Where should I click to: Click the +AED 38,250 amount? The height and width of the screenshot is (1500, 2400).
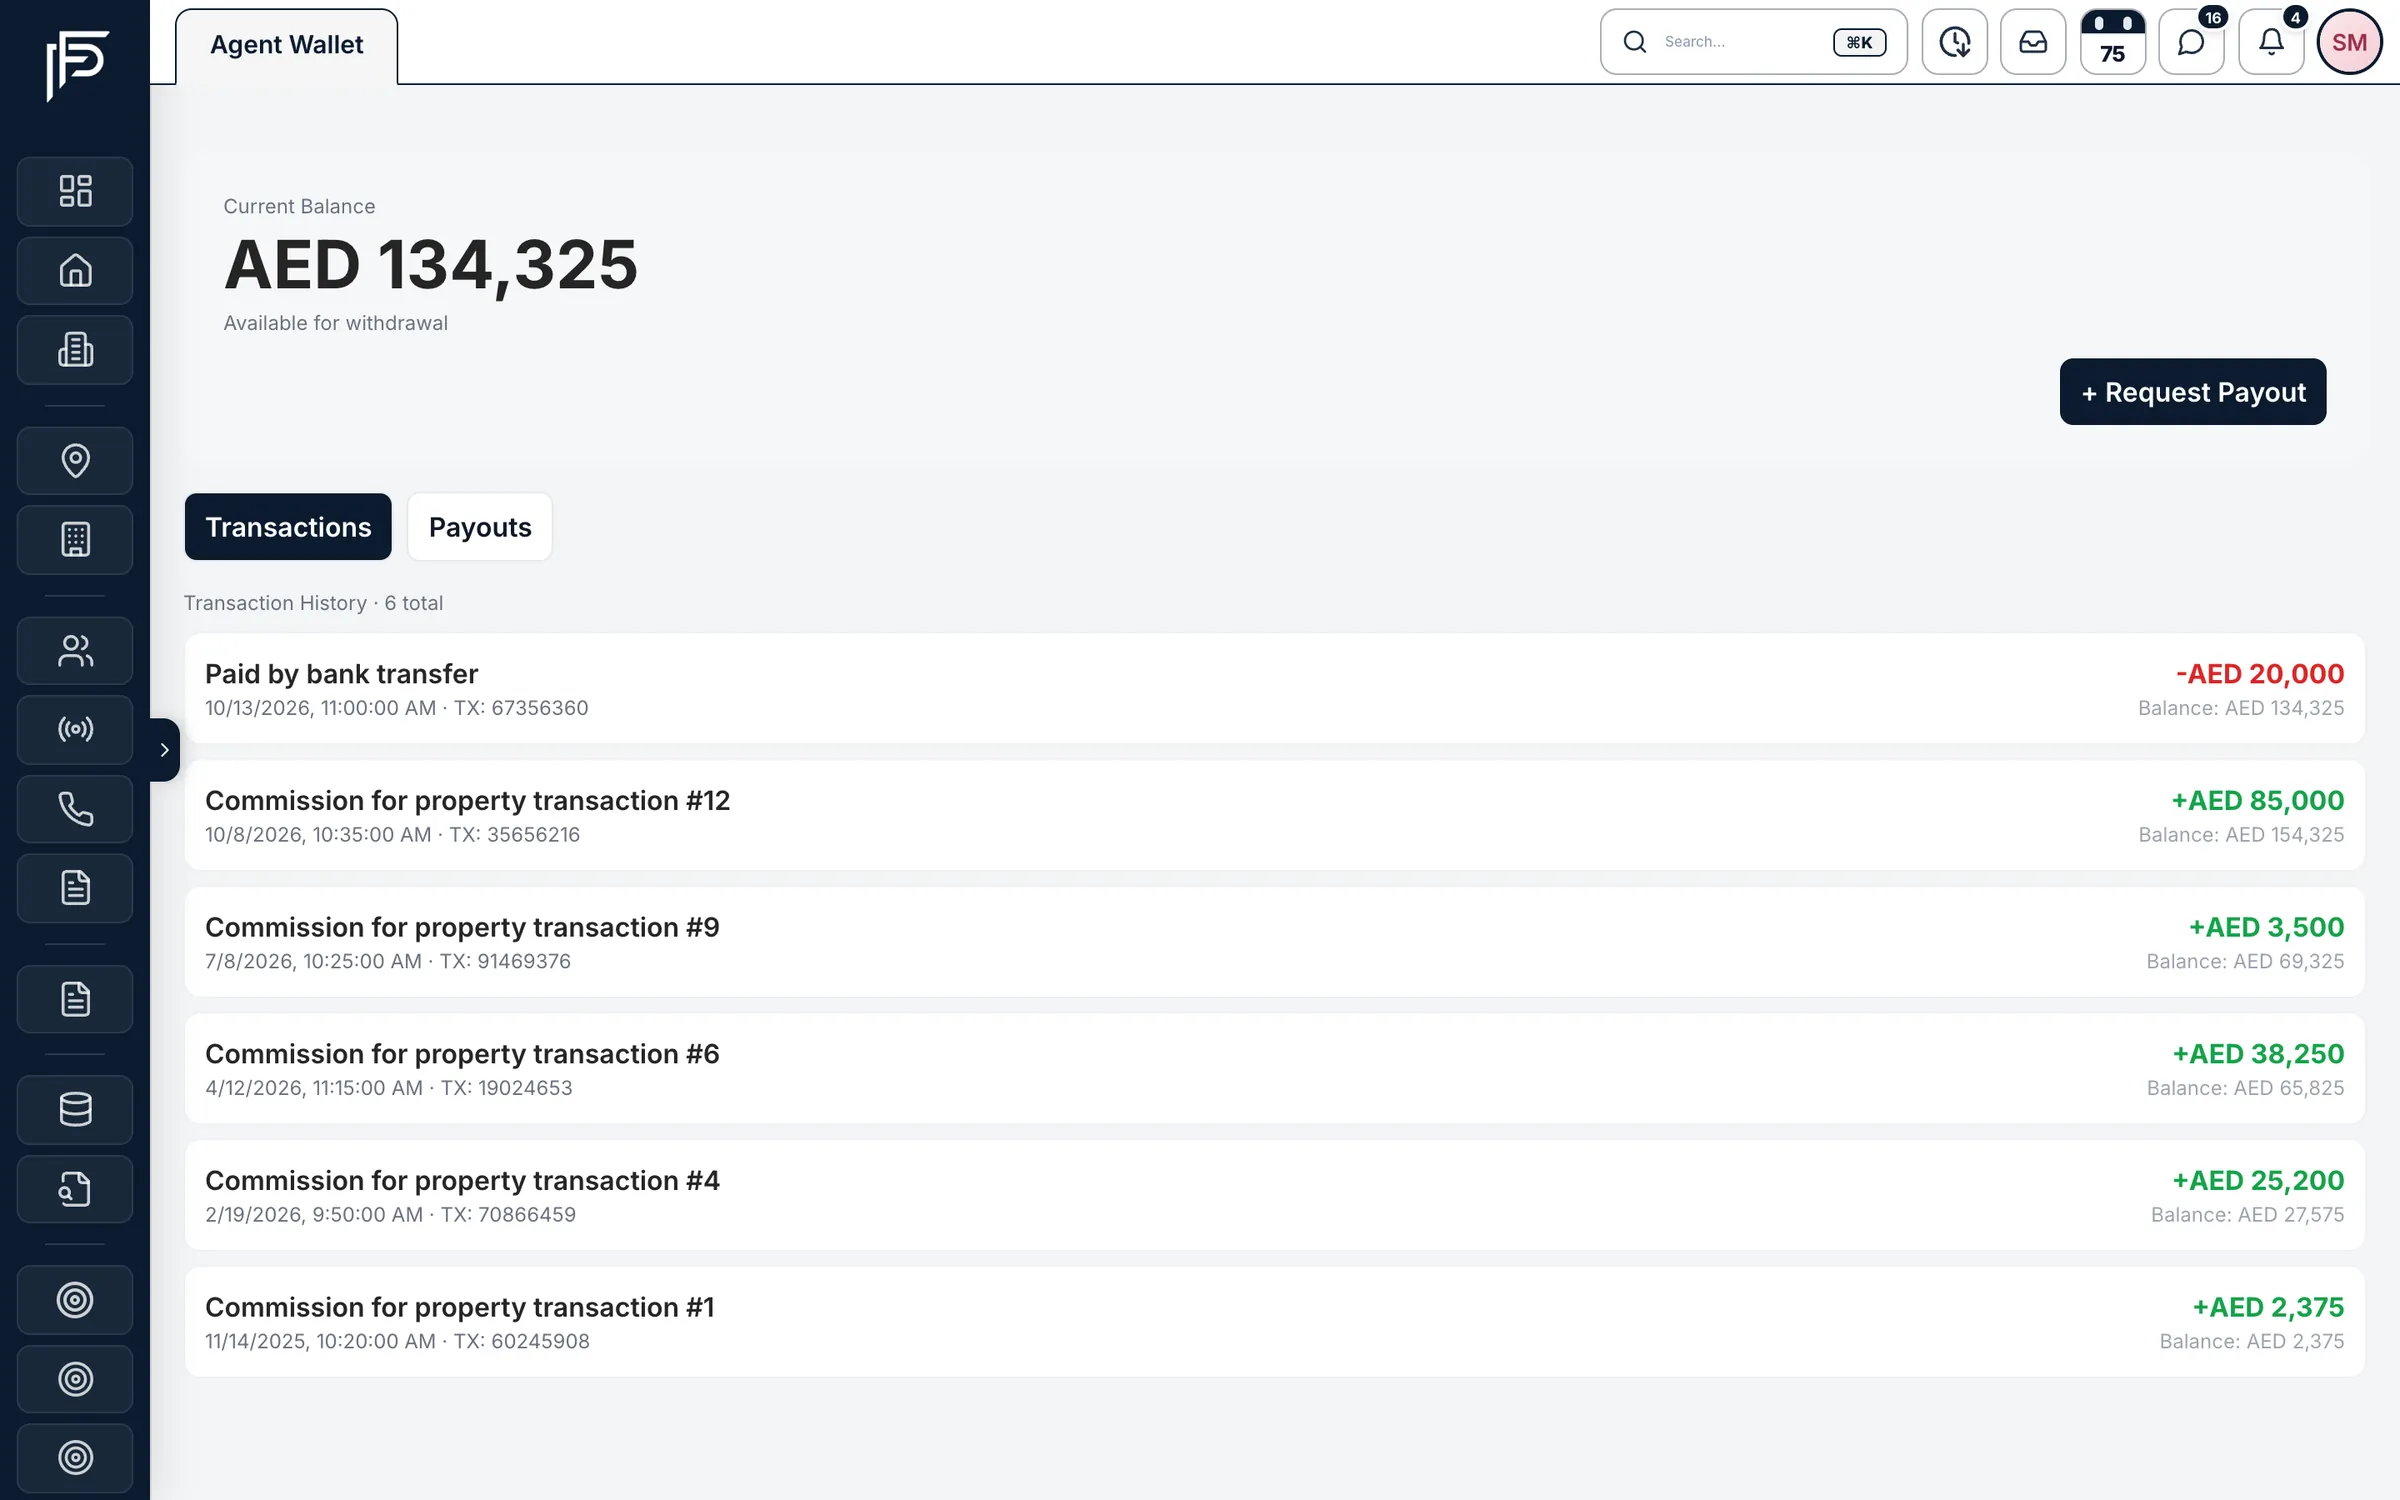point(2258,1054)
